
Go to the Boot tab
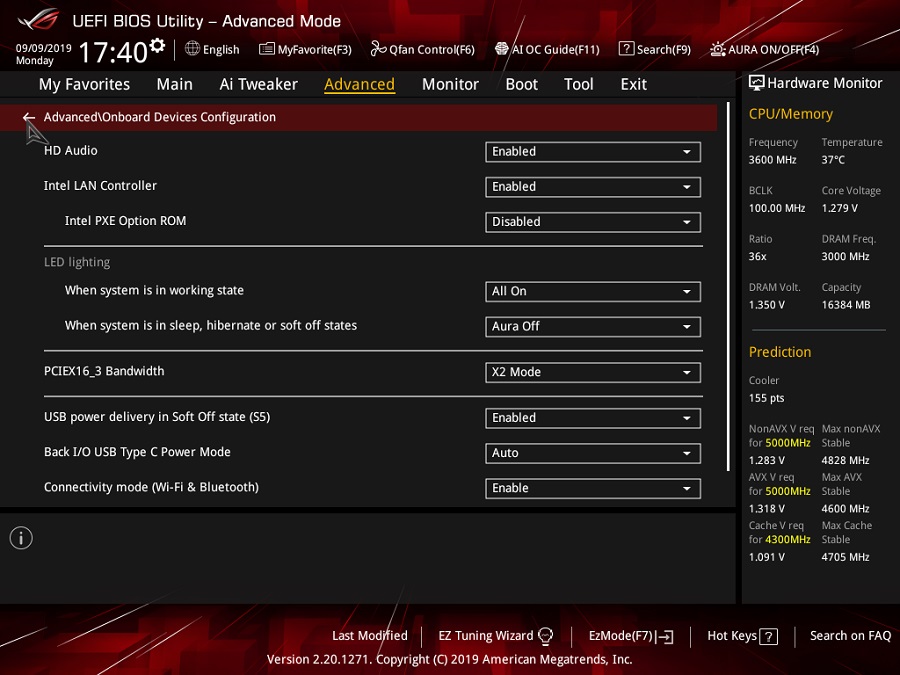tap(521, 84)
